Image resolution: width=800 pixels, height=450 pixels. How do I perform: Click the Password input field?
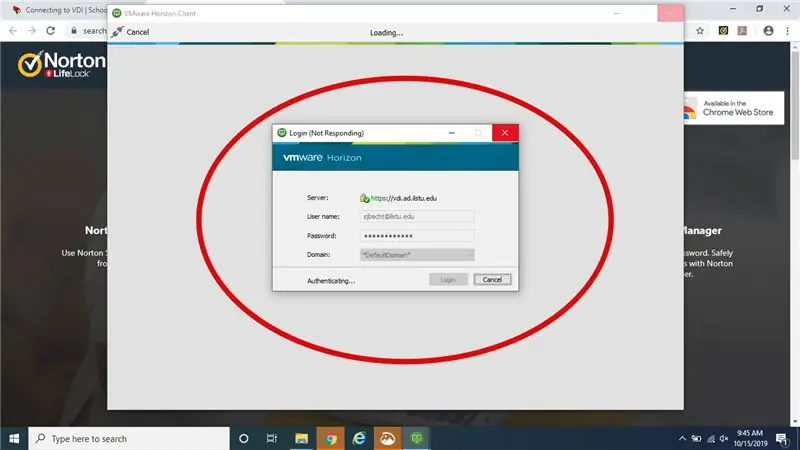point(417,236)
